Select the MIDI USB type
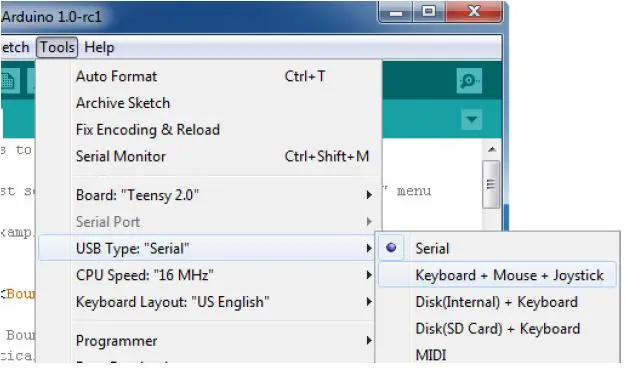The image size is (628, 368). click(497, 354)
